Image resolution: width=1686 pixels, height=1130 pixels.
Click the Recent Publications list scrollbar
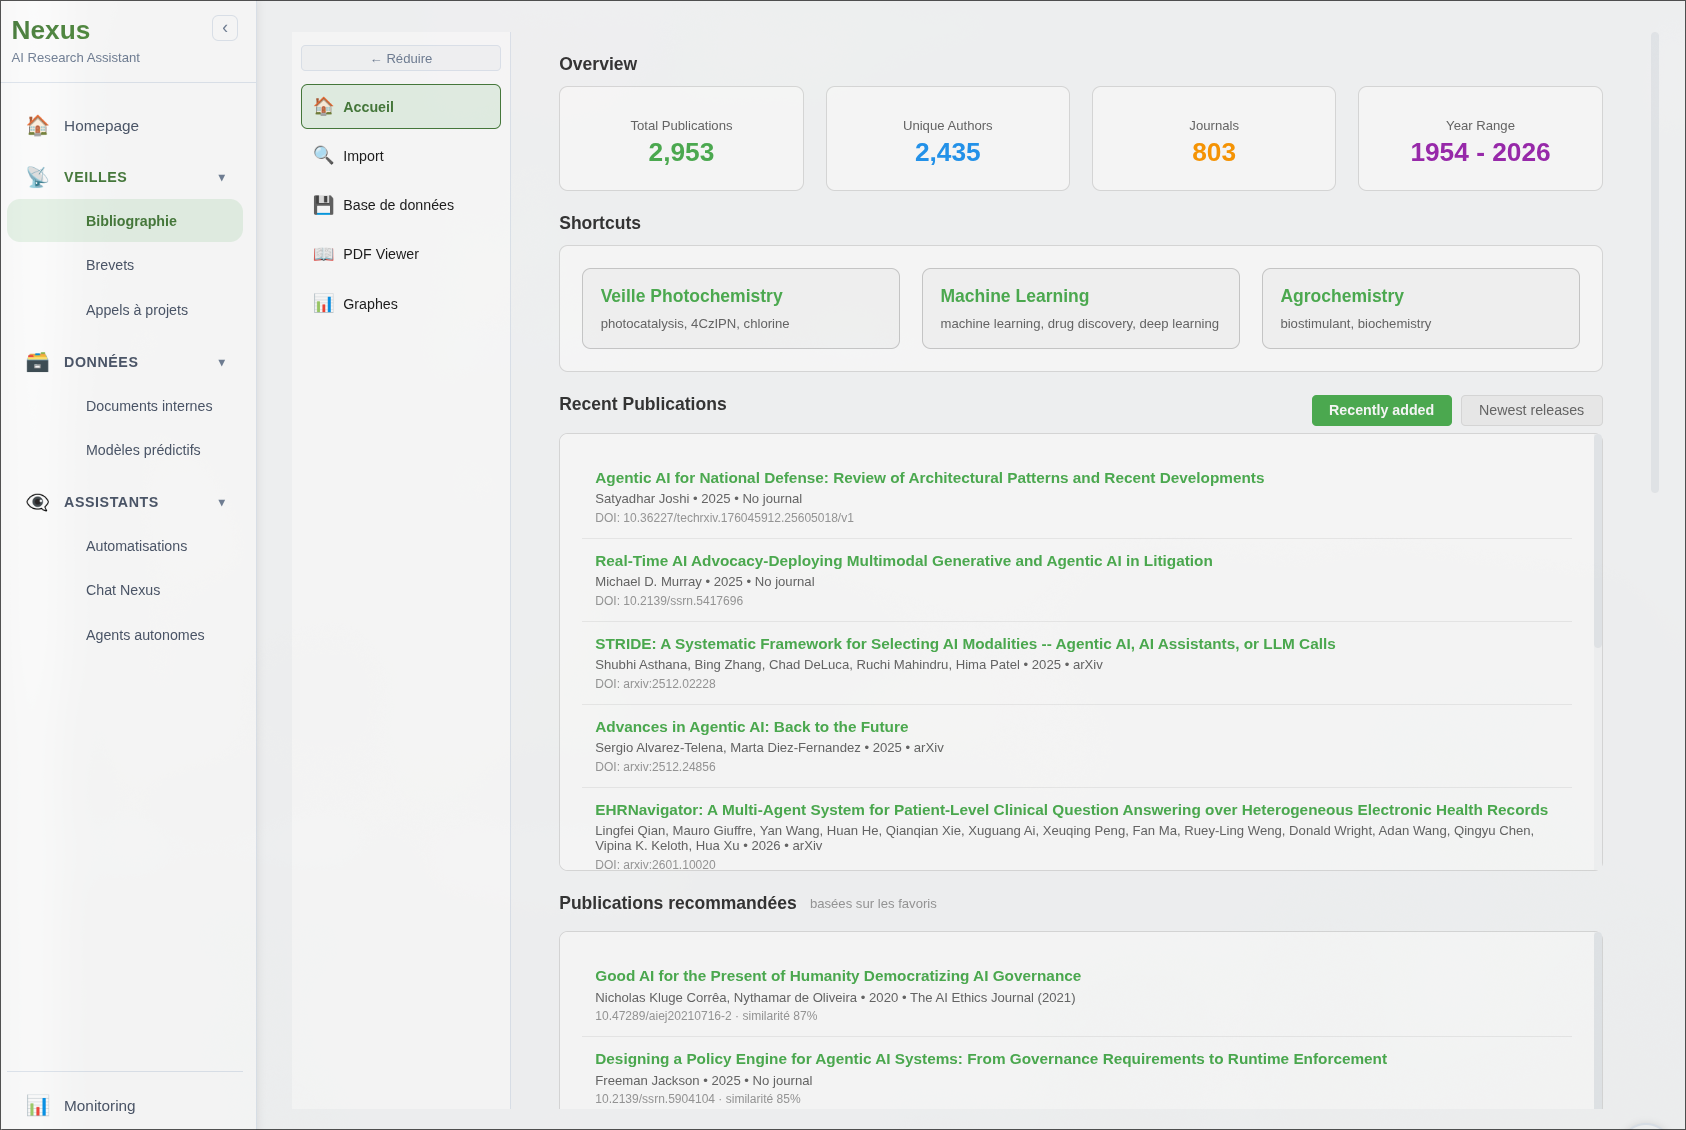(1598, 541)
